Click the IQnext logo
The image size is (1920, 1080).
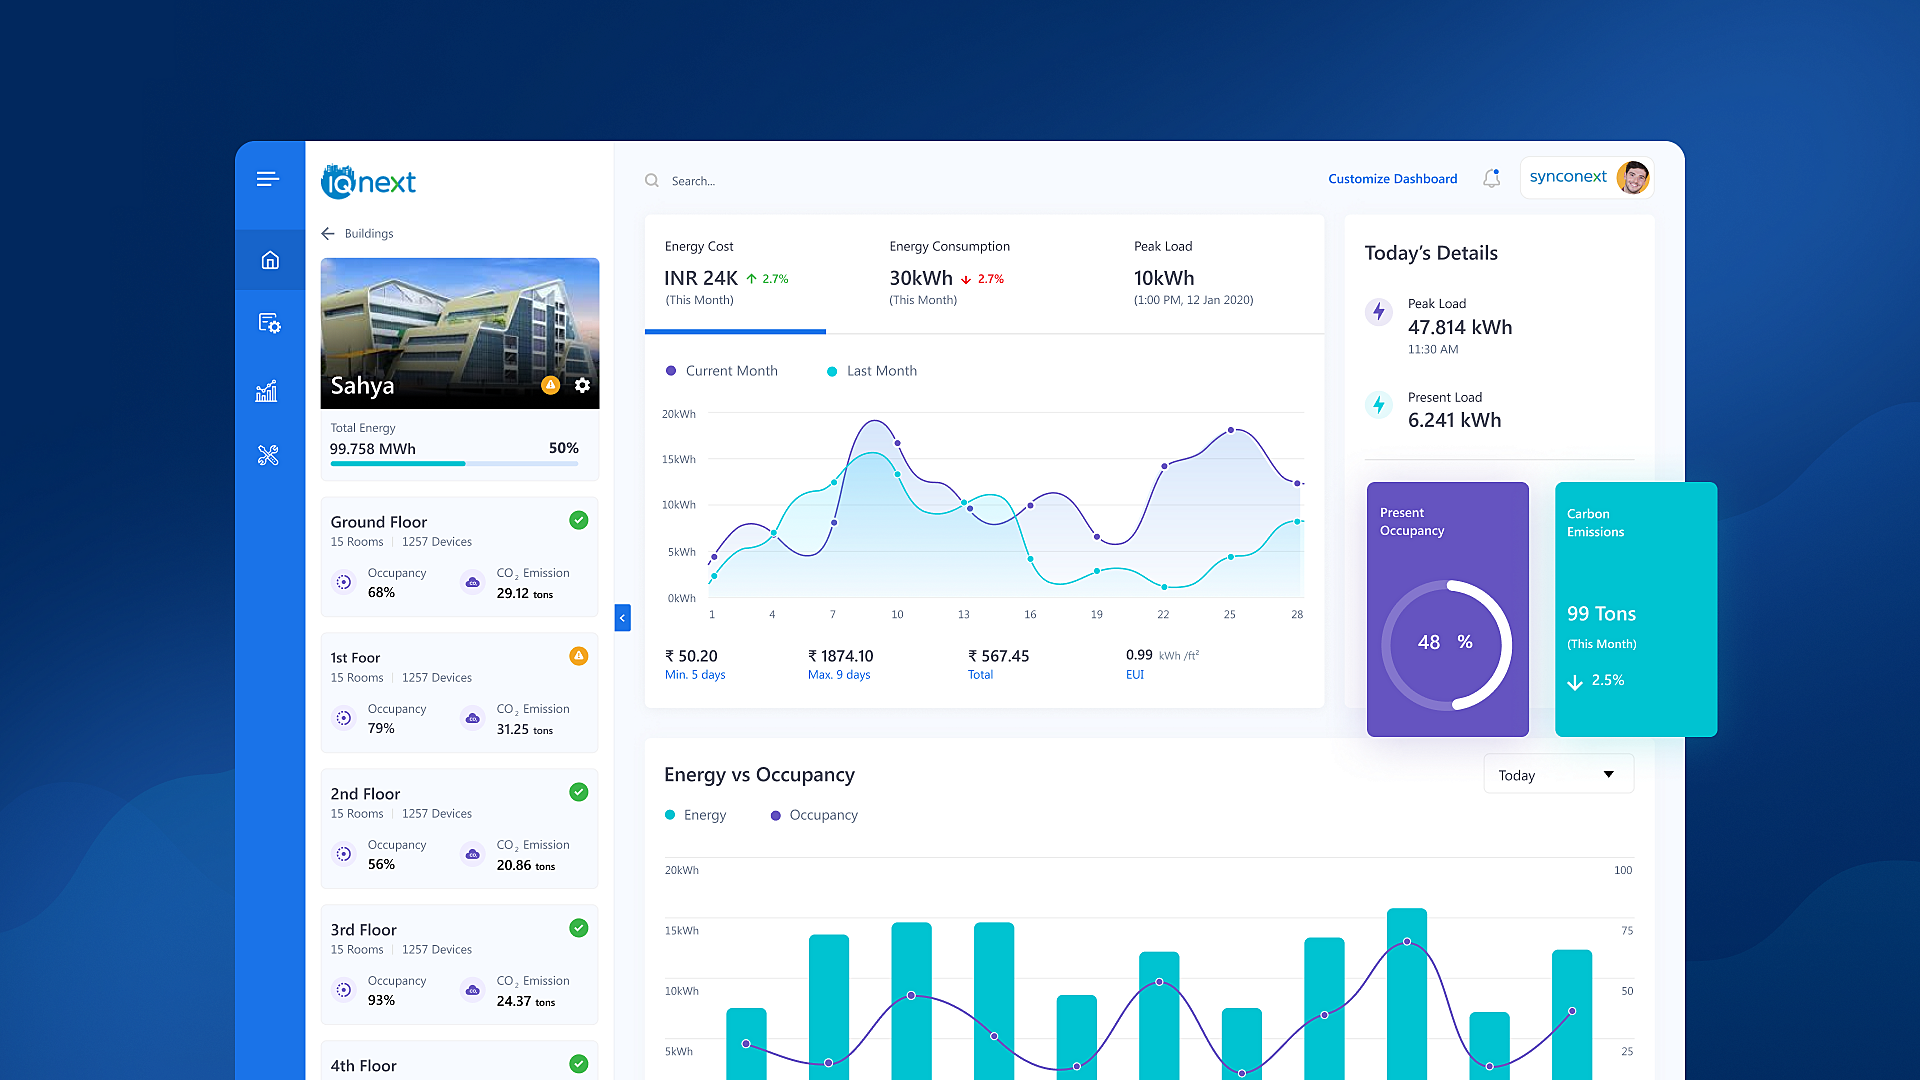pos(368,181)
